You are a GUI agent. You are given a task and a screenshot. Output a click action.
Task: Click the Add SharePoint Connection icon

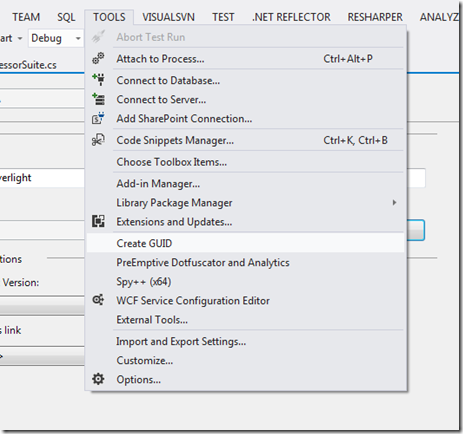(x=98, y=118)
